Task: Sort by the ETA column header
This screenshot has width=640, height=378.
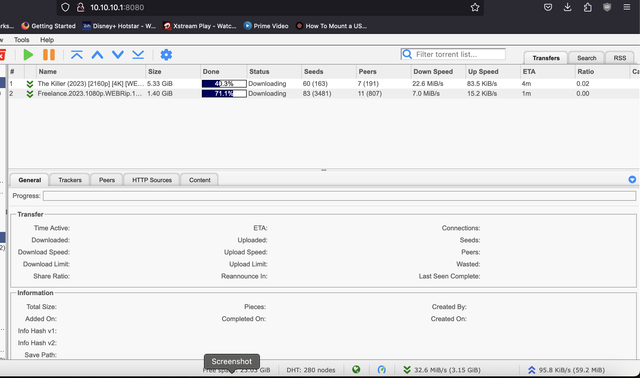Action: pyautogui.click(x=548, y=71)
